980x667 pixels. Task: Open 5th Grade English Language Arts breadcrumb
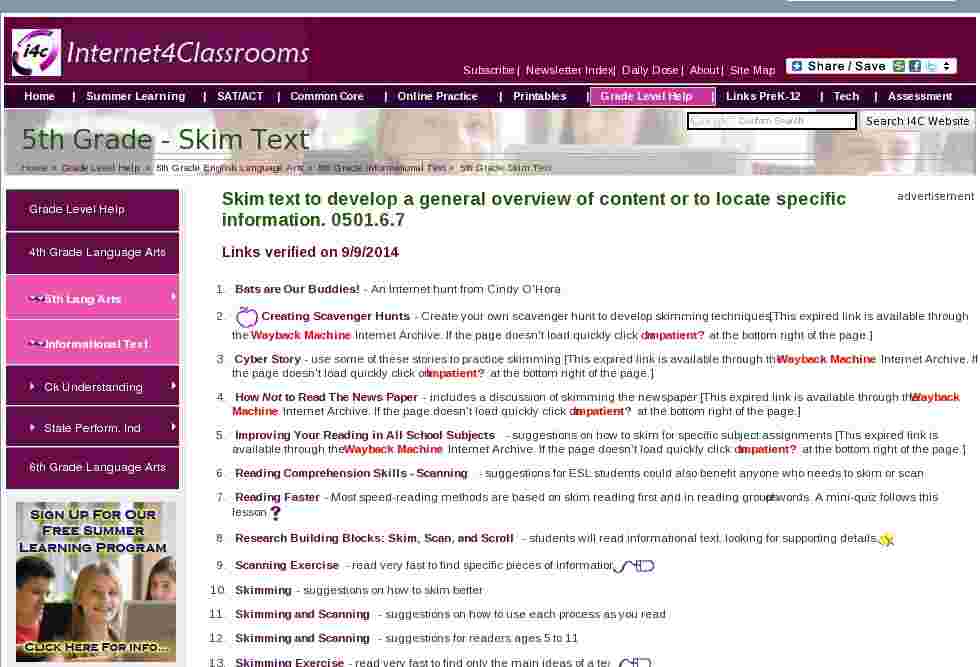point(229,168)
